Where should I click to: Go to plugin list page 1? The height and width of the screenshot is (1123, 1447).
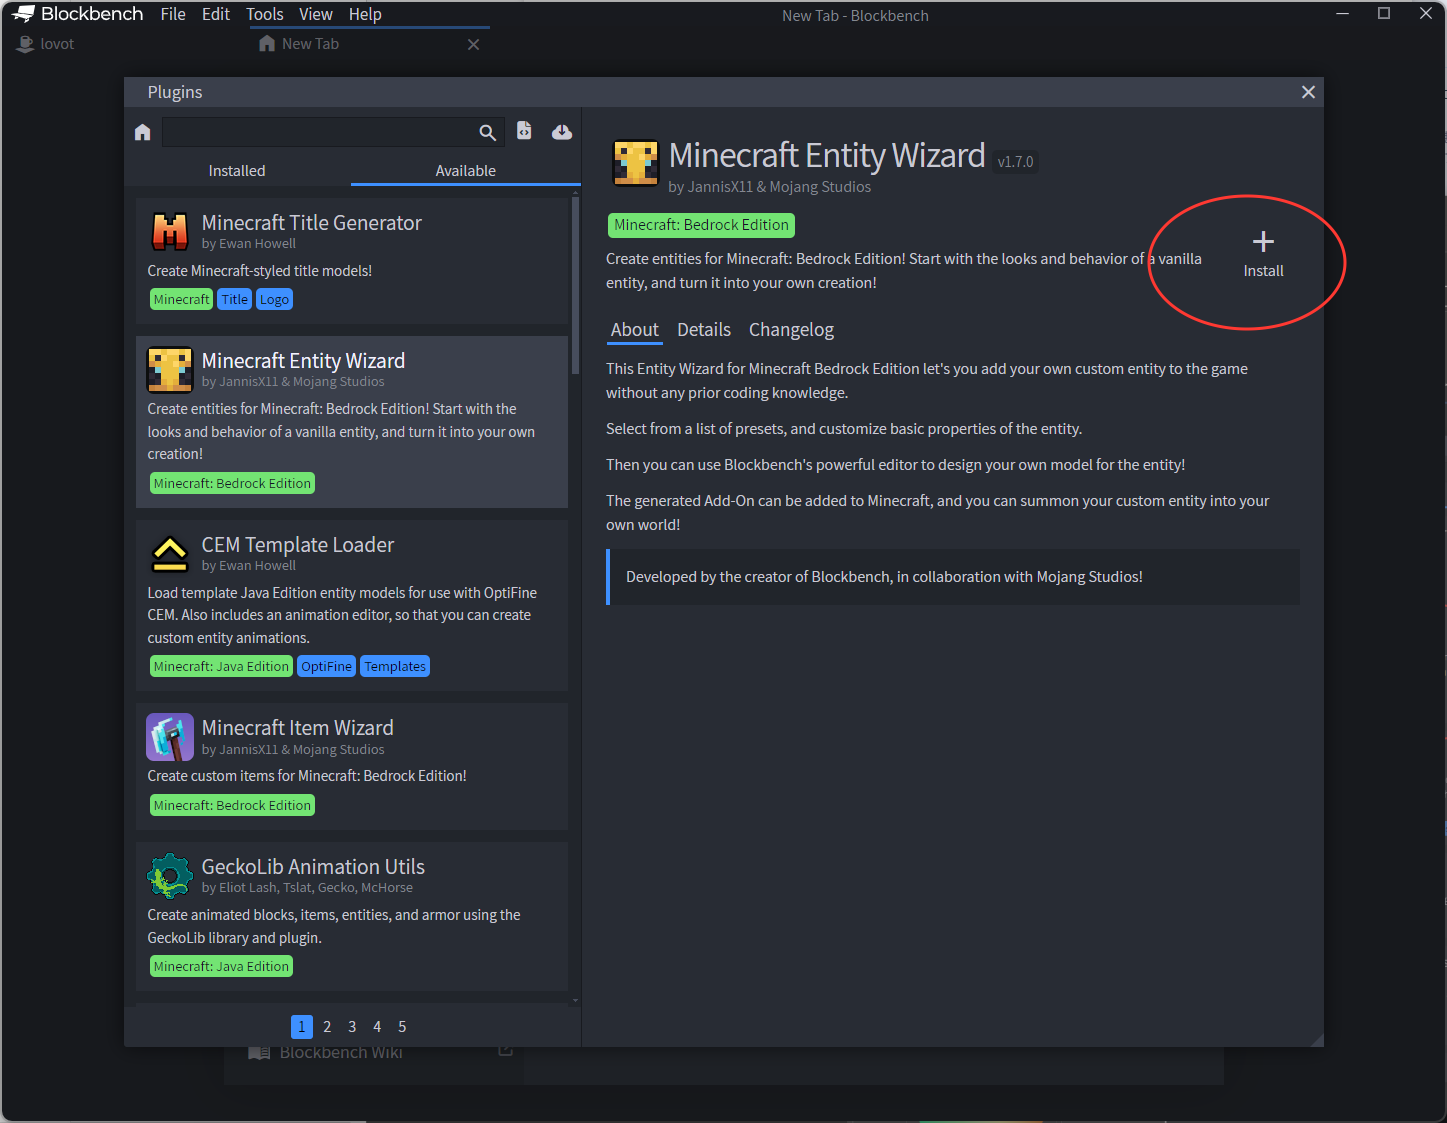(302, 1027)
